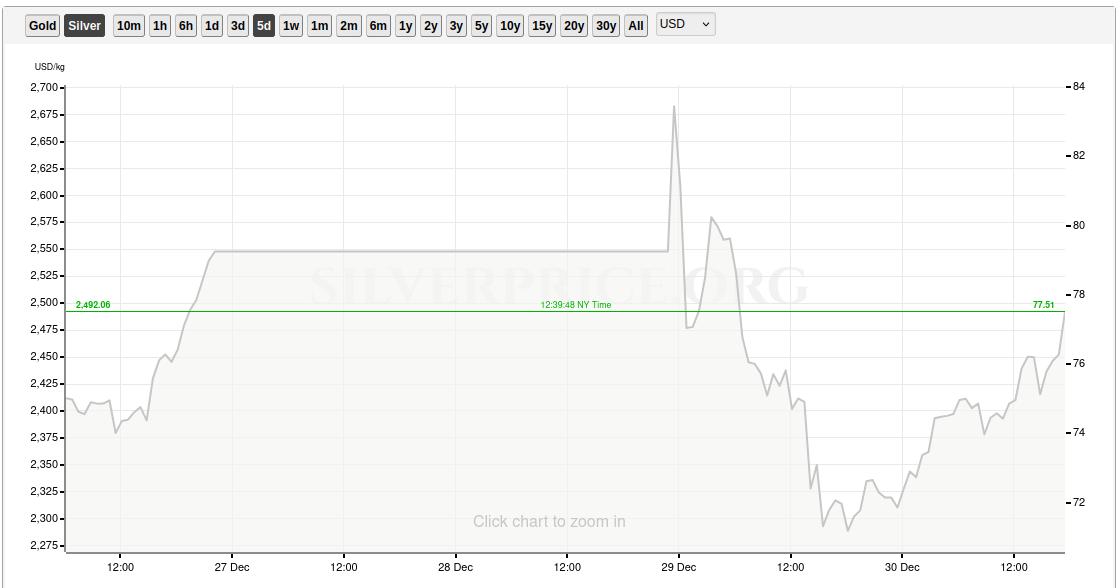
Task: Show the 1w chart range
Action: [291, 26]
